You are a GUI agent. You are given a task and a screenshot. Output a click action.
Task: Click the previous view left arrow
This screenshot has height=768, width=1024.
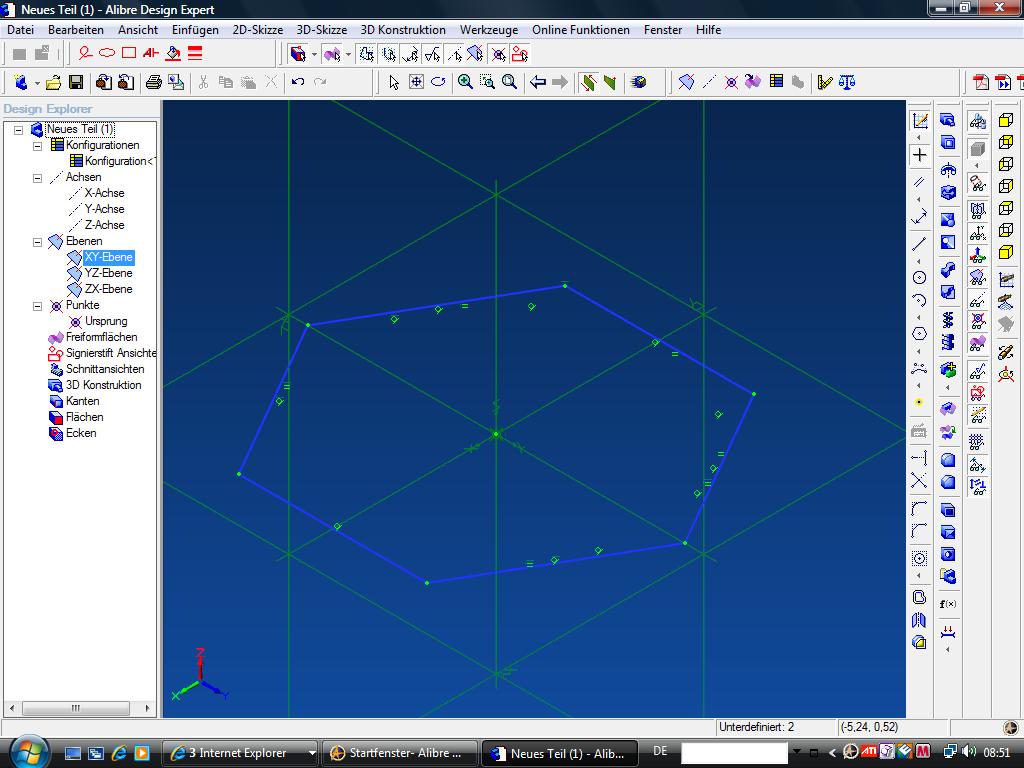[x=537, y=82]
